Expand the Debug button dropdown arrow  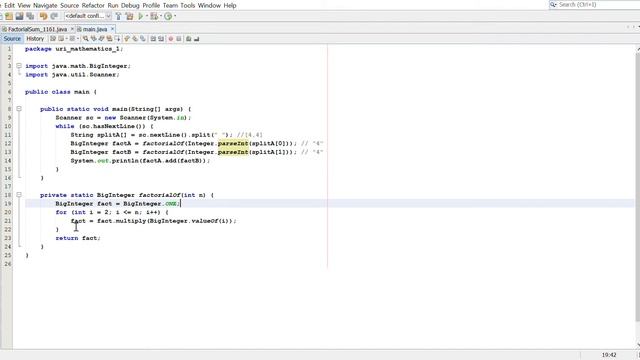(x=161, y=16)
